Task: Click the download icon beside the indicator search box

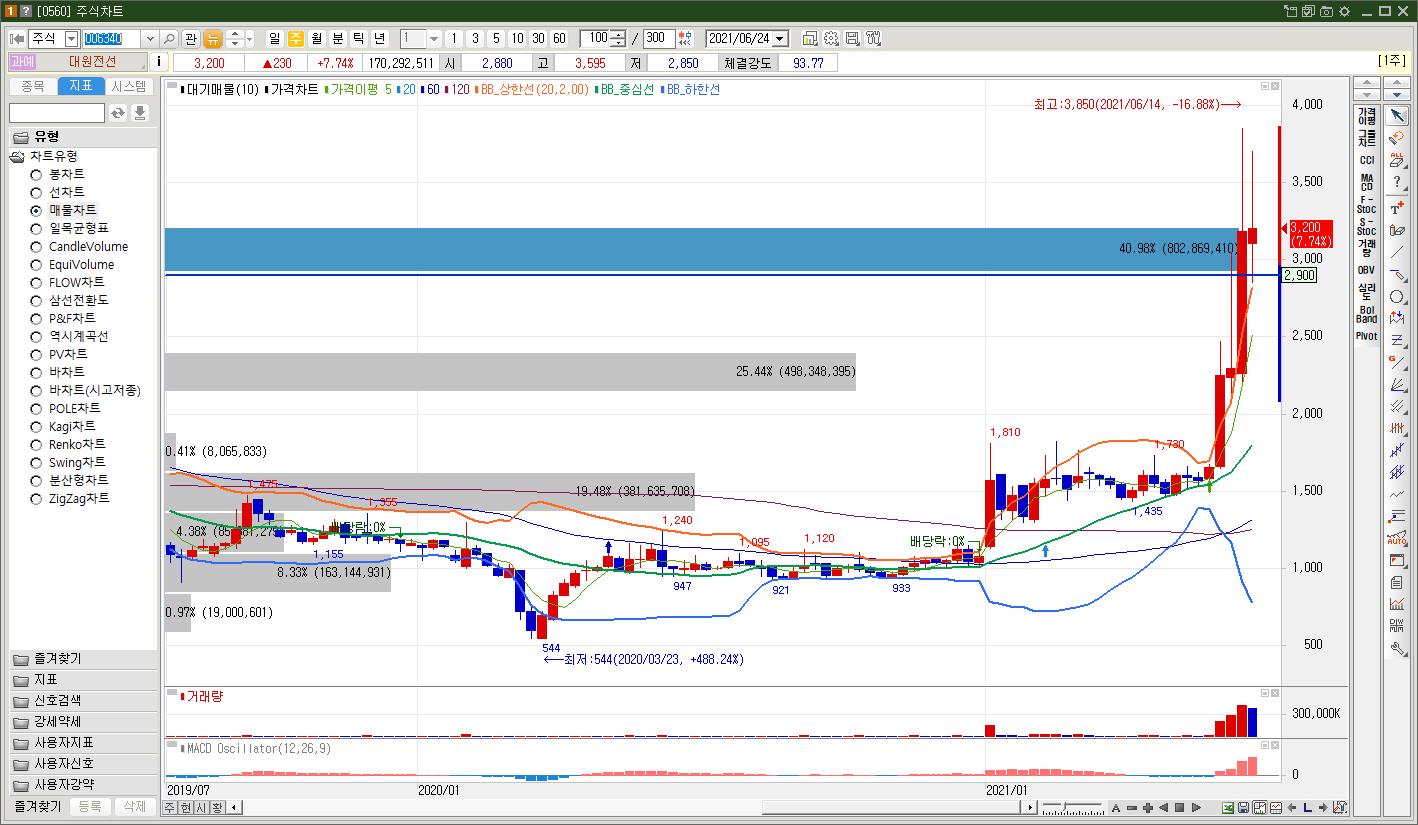Action: (x=140, y=113)
